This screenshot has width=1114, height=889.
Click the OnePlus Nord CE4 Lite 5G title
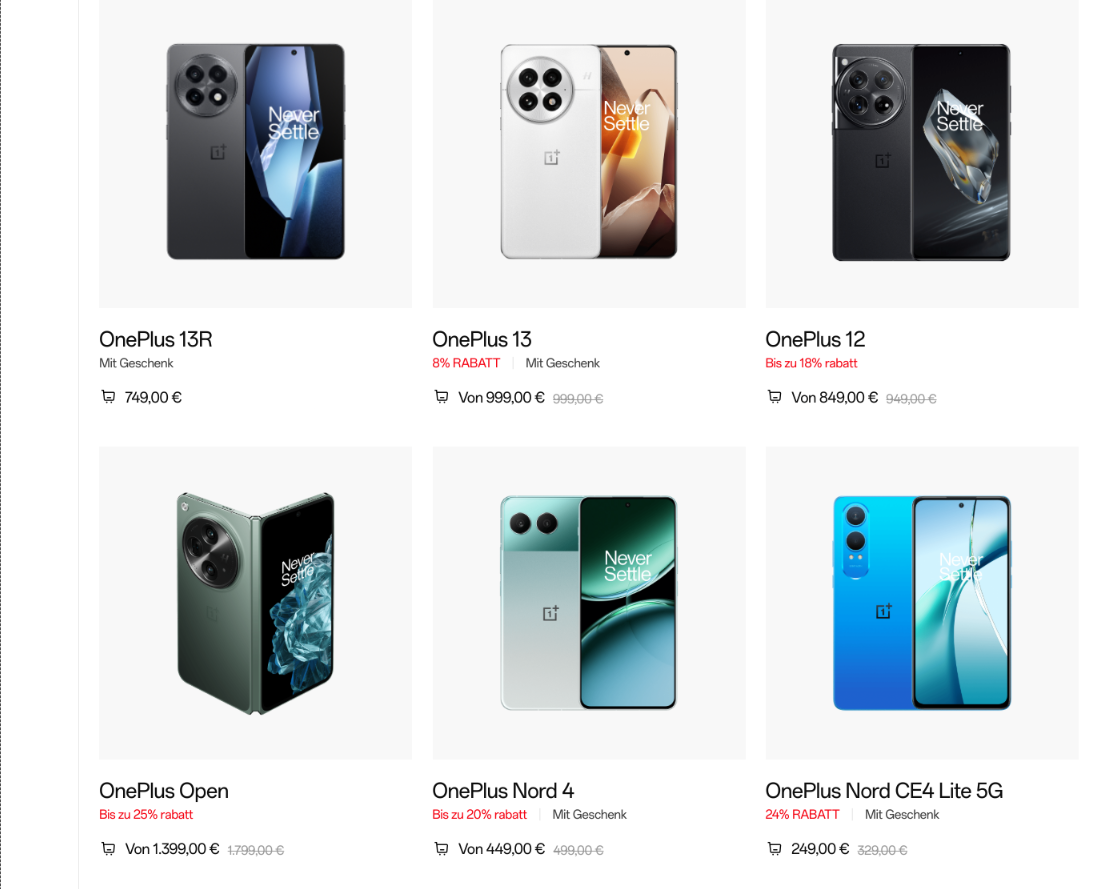pos(884,791)
